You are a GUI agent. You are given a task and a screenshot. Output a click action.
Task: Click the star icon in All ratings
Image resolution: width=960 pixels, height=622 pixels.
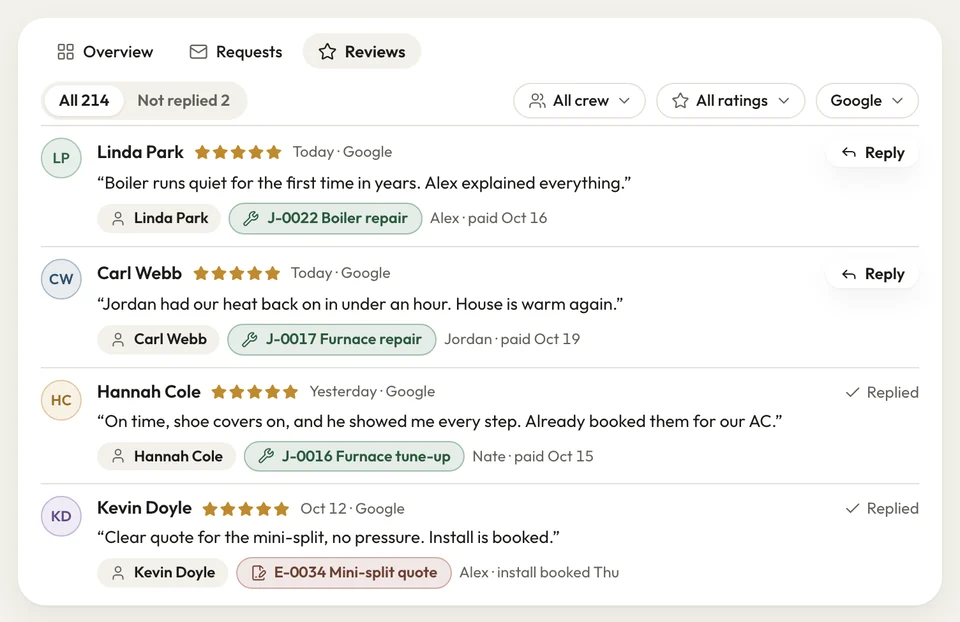(680, 100)
